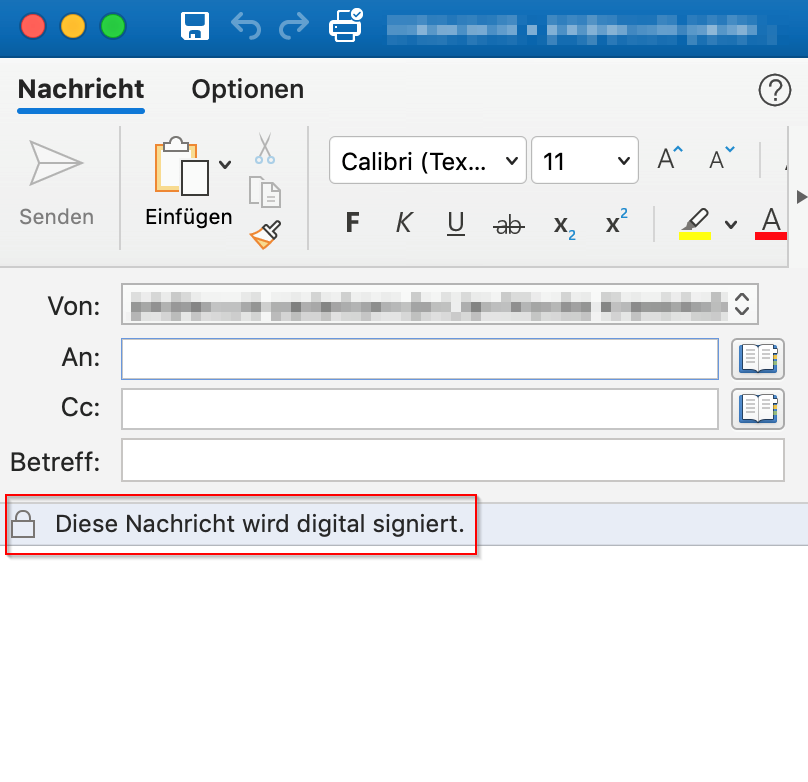Click the Senden button
808x782 pixels.
(56, 183)
